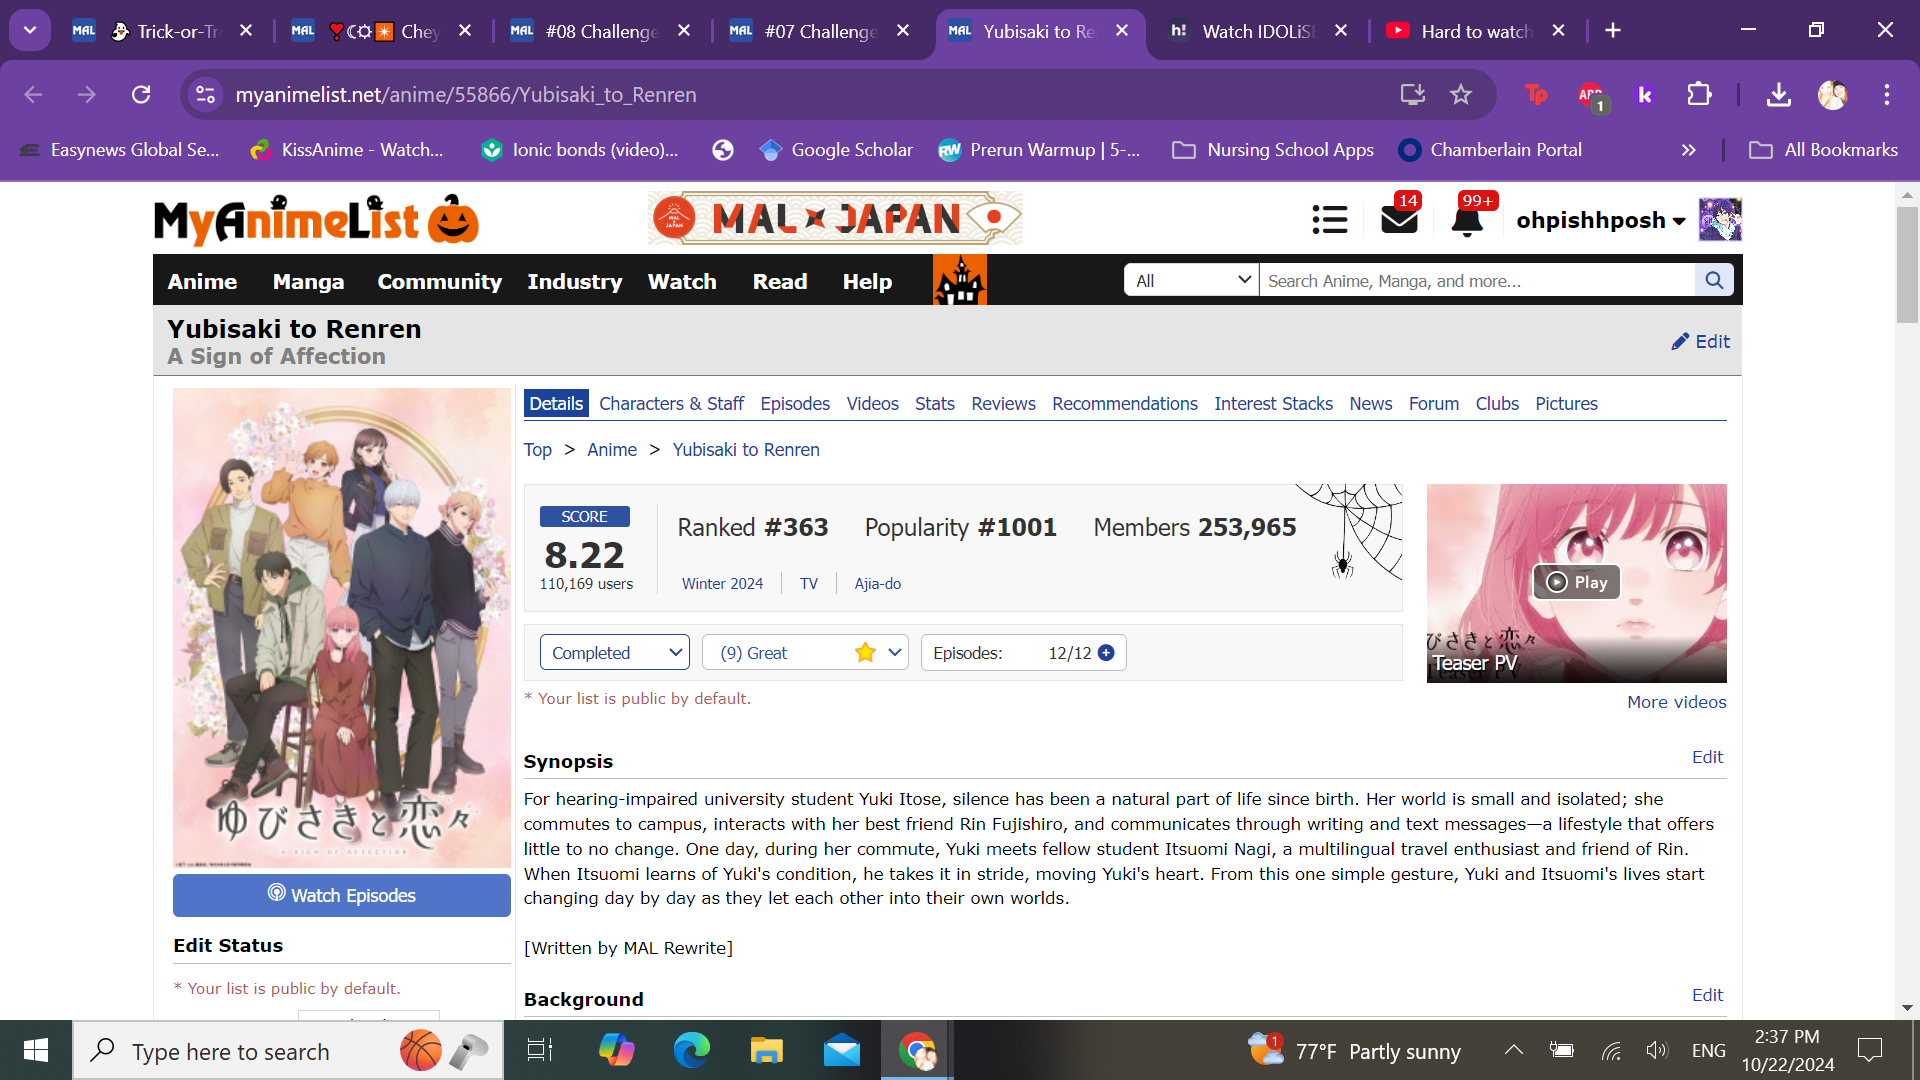Viewport: 1920px width, 1080px height.
Task: Click the ohpishhposh profile avatar
Action: pos(1720,220)
